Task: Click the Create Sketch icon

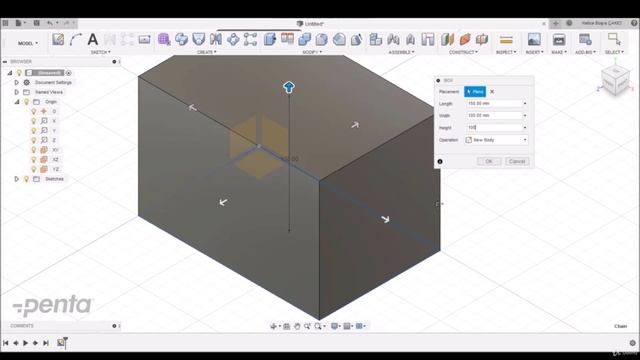Action: (x=58, y=39)
